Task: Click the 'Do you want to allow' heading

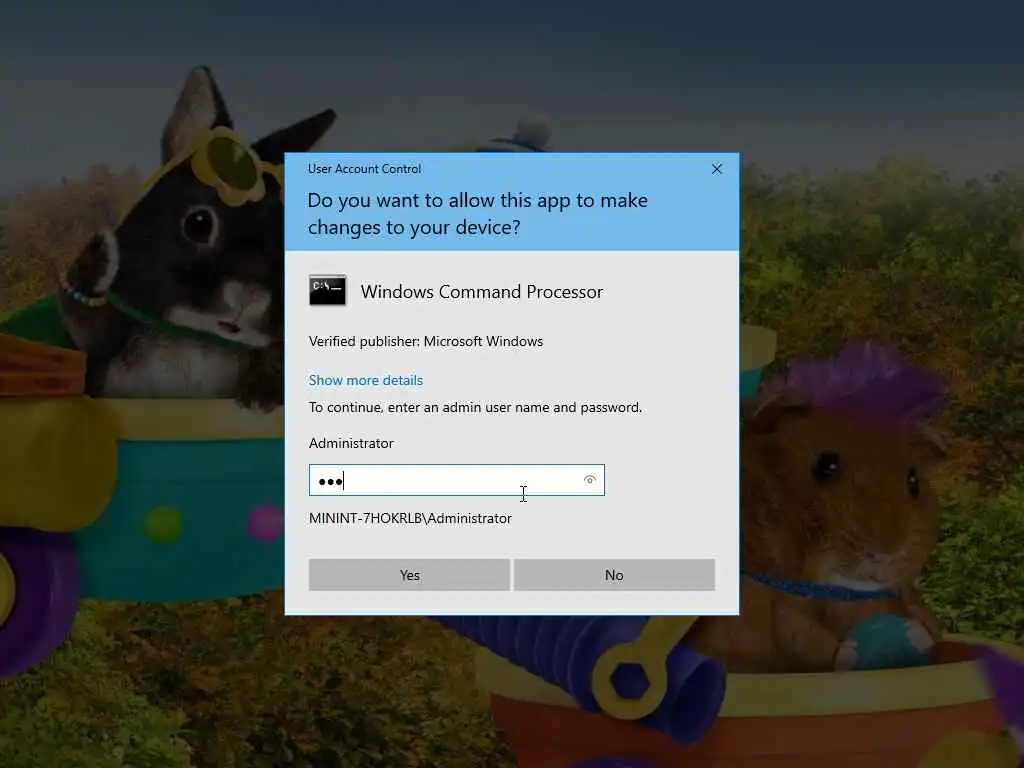Action: click(x=477, y=214)
